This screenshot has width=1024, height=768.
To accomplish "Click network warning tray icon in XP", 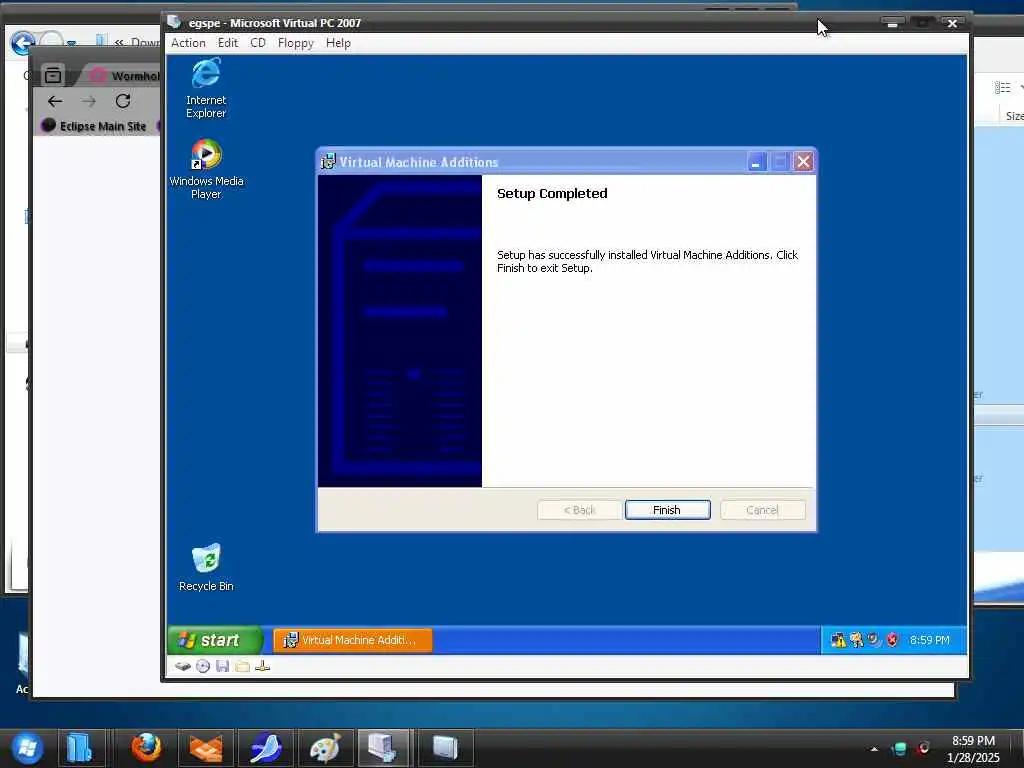I will [x=838, y=640].
